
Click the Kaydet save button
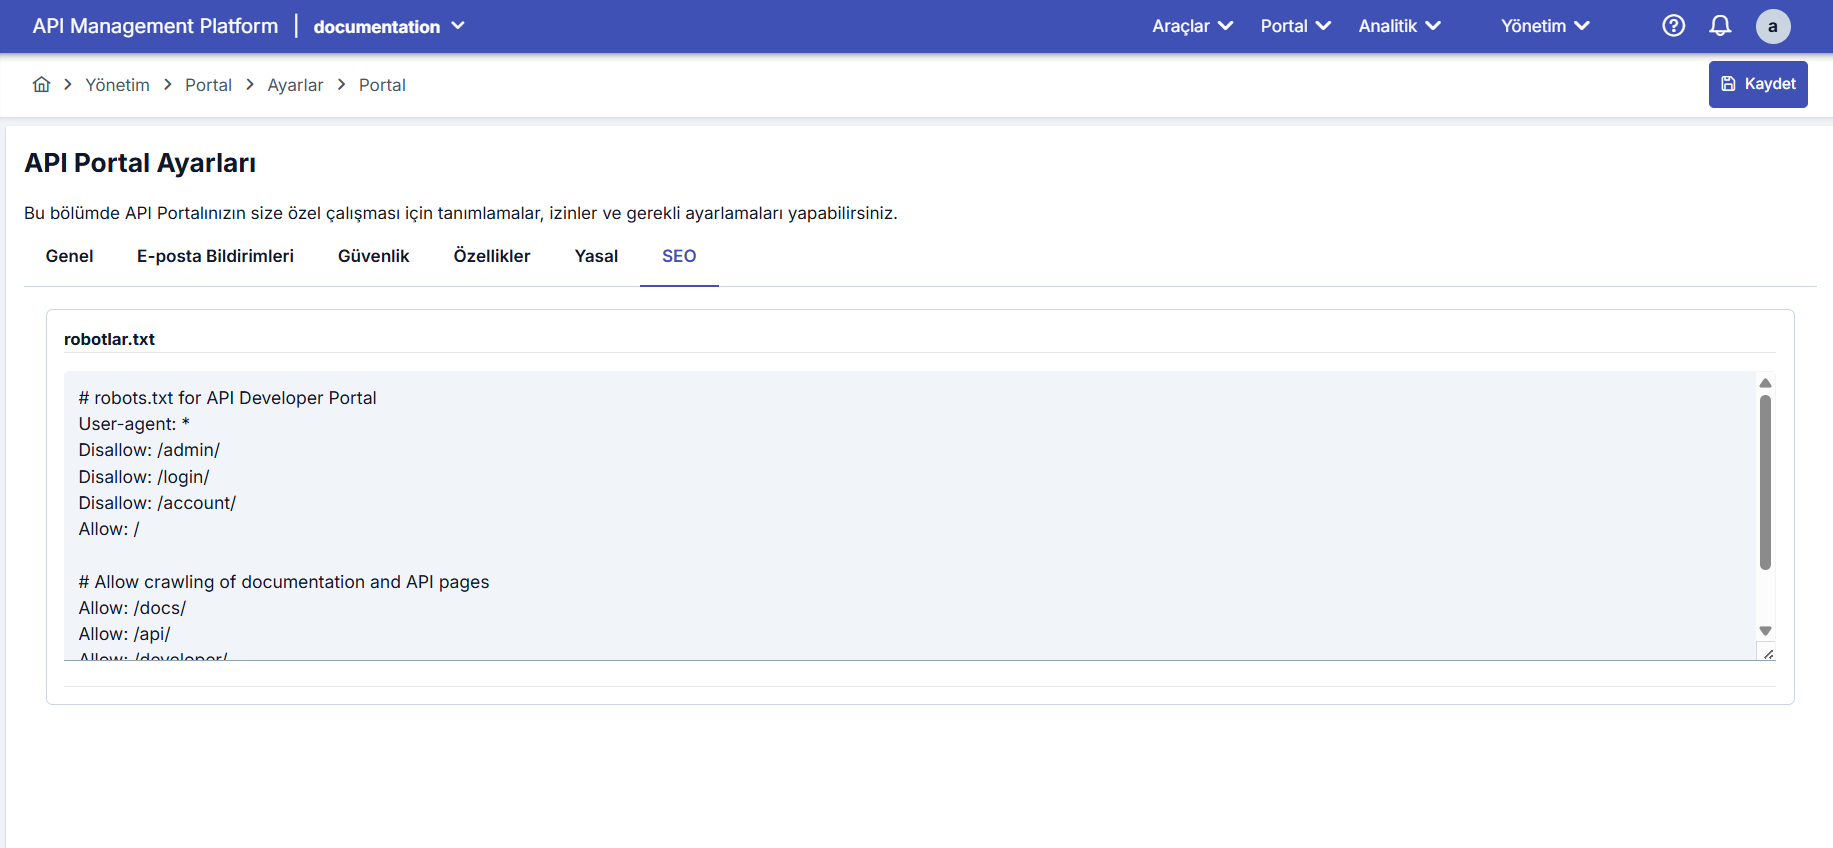pos(1758,84)
